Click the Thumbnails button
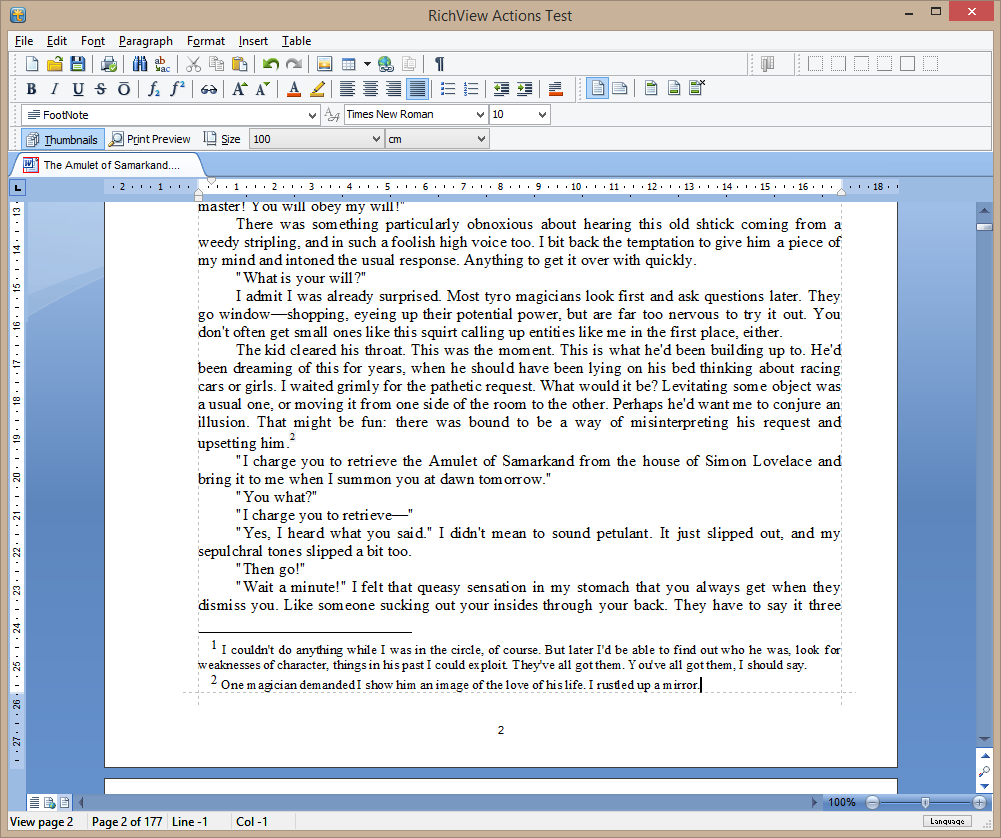Screen dimensions: 1001x838 tap(63, 139)
